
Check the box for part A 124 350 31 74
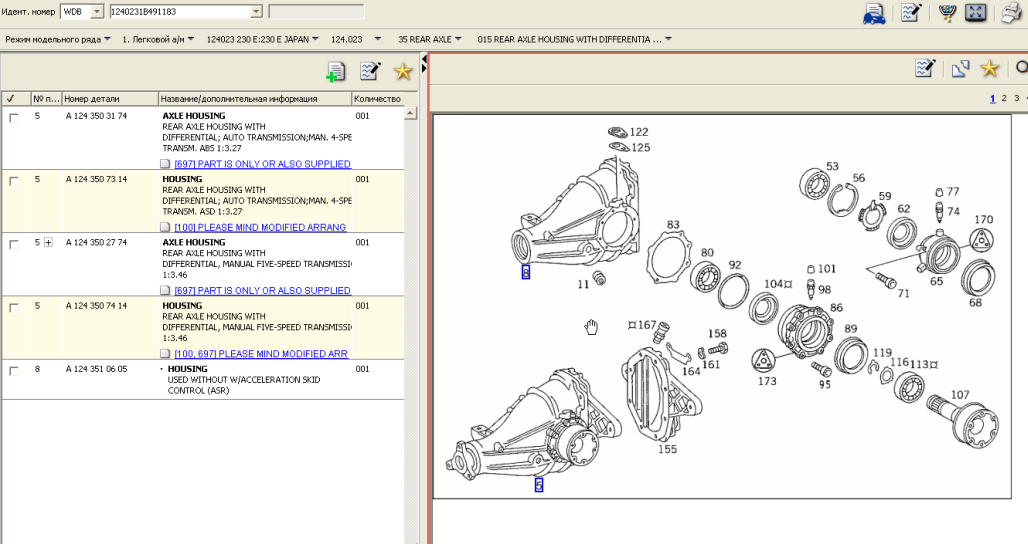pyautogui.click(x=13, y=117)
